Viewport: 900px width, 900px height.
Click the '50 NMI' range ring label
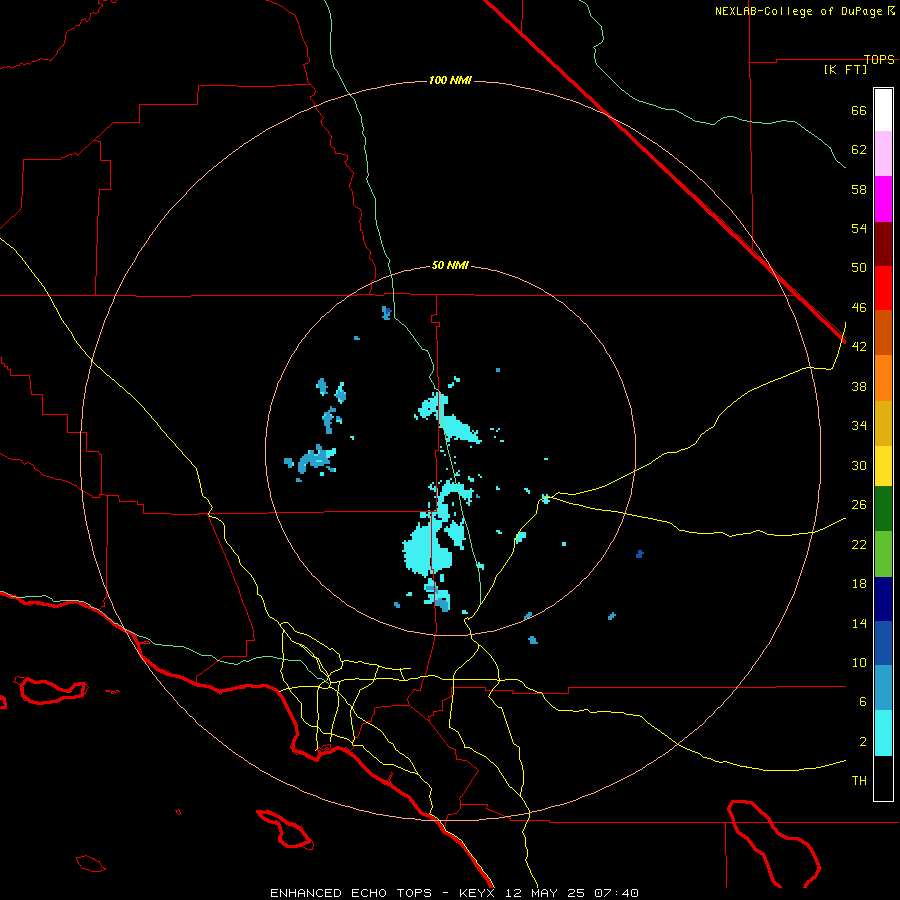pyautogui.click(x=450, y=265)
